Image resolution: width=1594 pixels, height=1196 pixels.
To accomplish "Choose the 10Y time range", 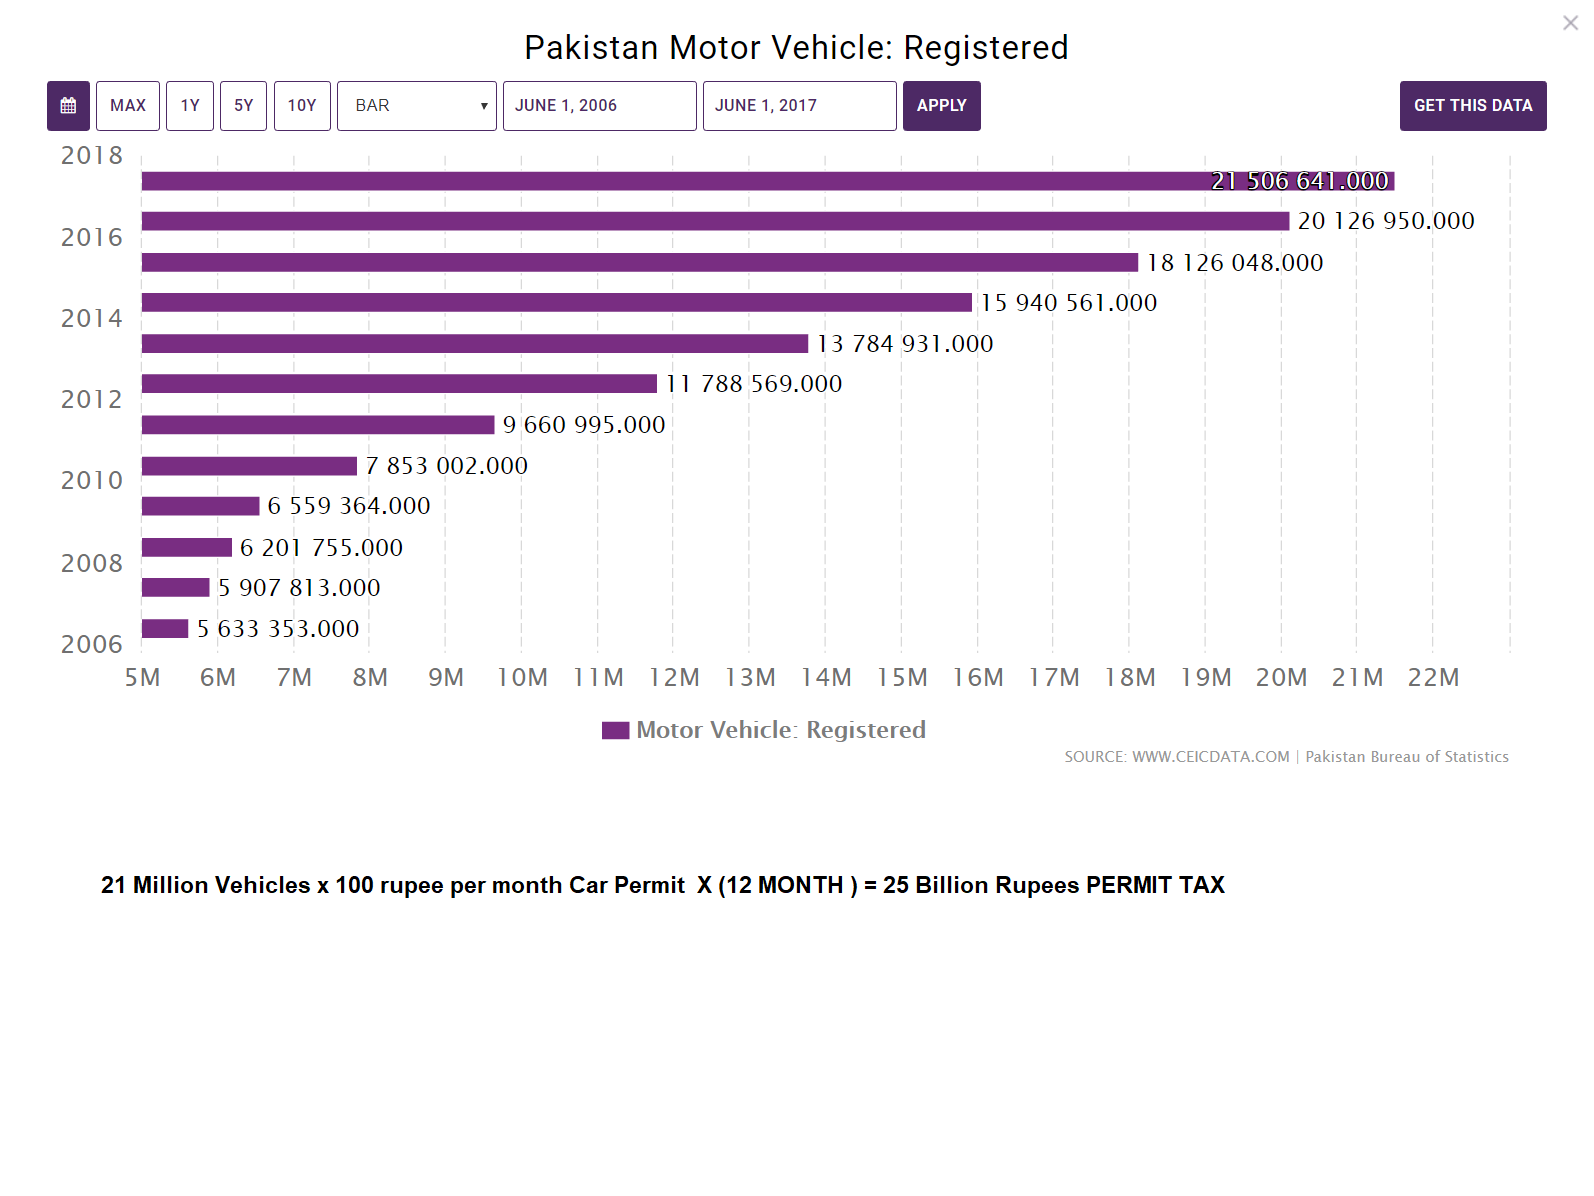I will tap(302, 106).
